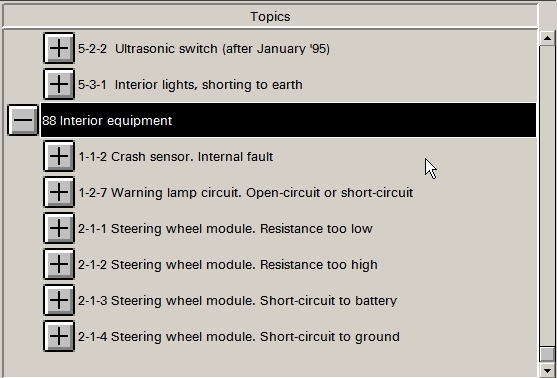The height and width of the screenshot is (378, 557).
Task: Expand 1-1-2 Crash sensor internal fault
Action: pos(59,156)
